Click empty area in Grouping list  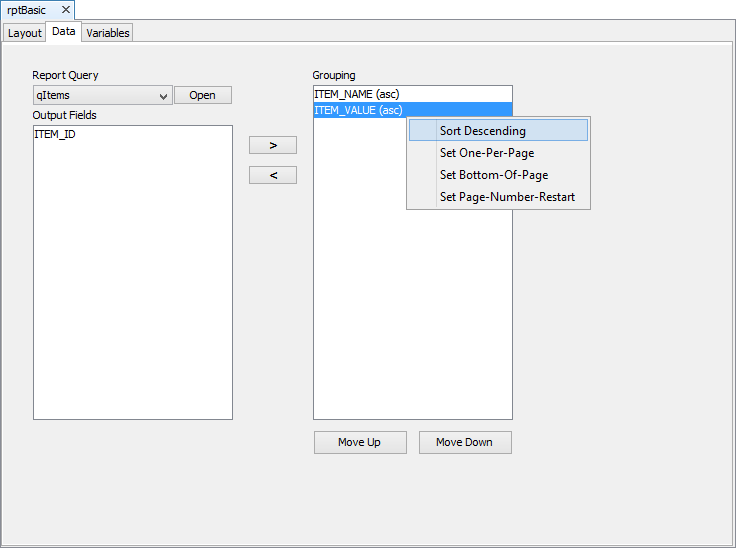(412, 320)
